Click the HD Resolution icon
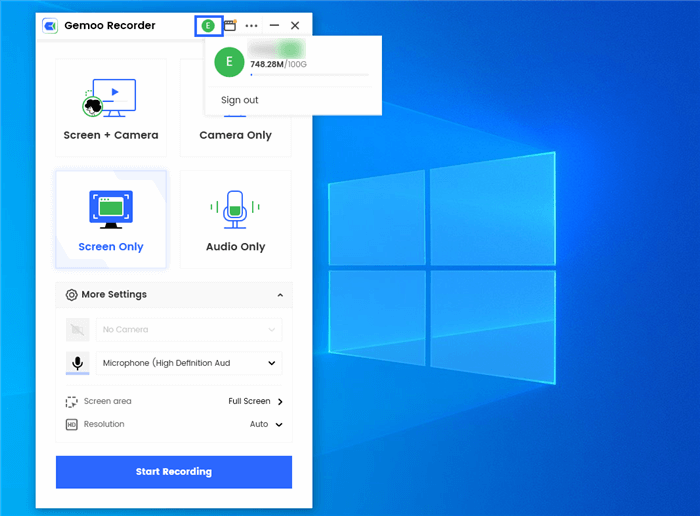This screenshot has width=700, height=516. (x=71, y=424)
